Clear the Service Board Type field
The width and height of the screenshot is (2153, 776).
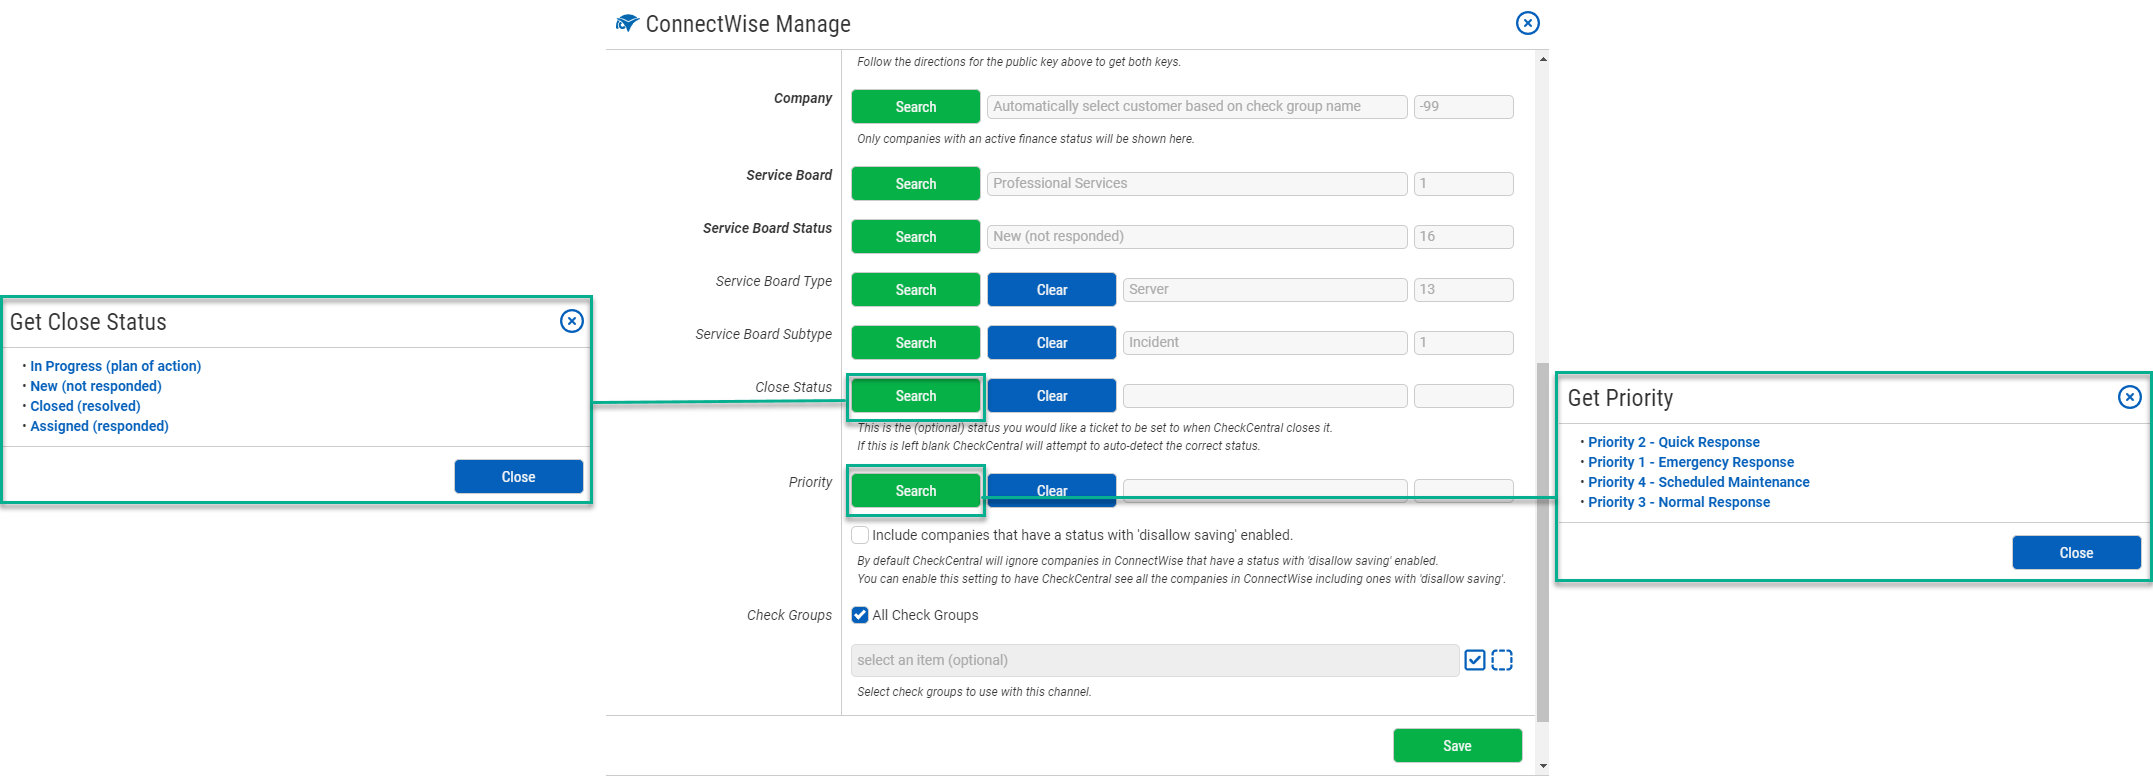(x=1051, y=290)
